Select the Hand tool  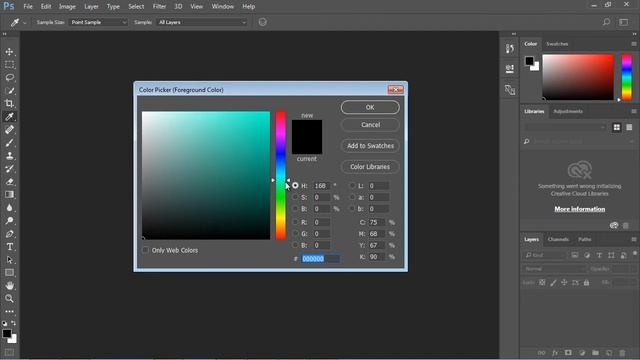(x=9, y=286)
